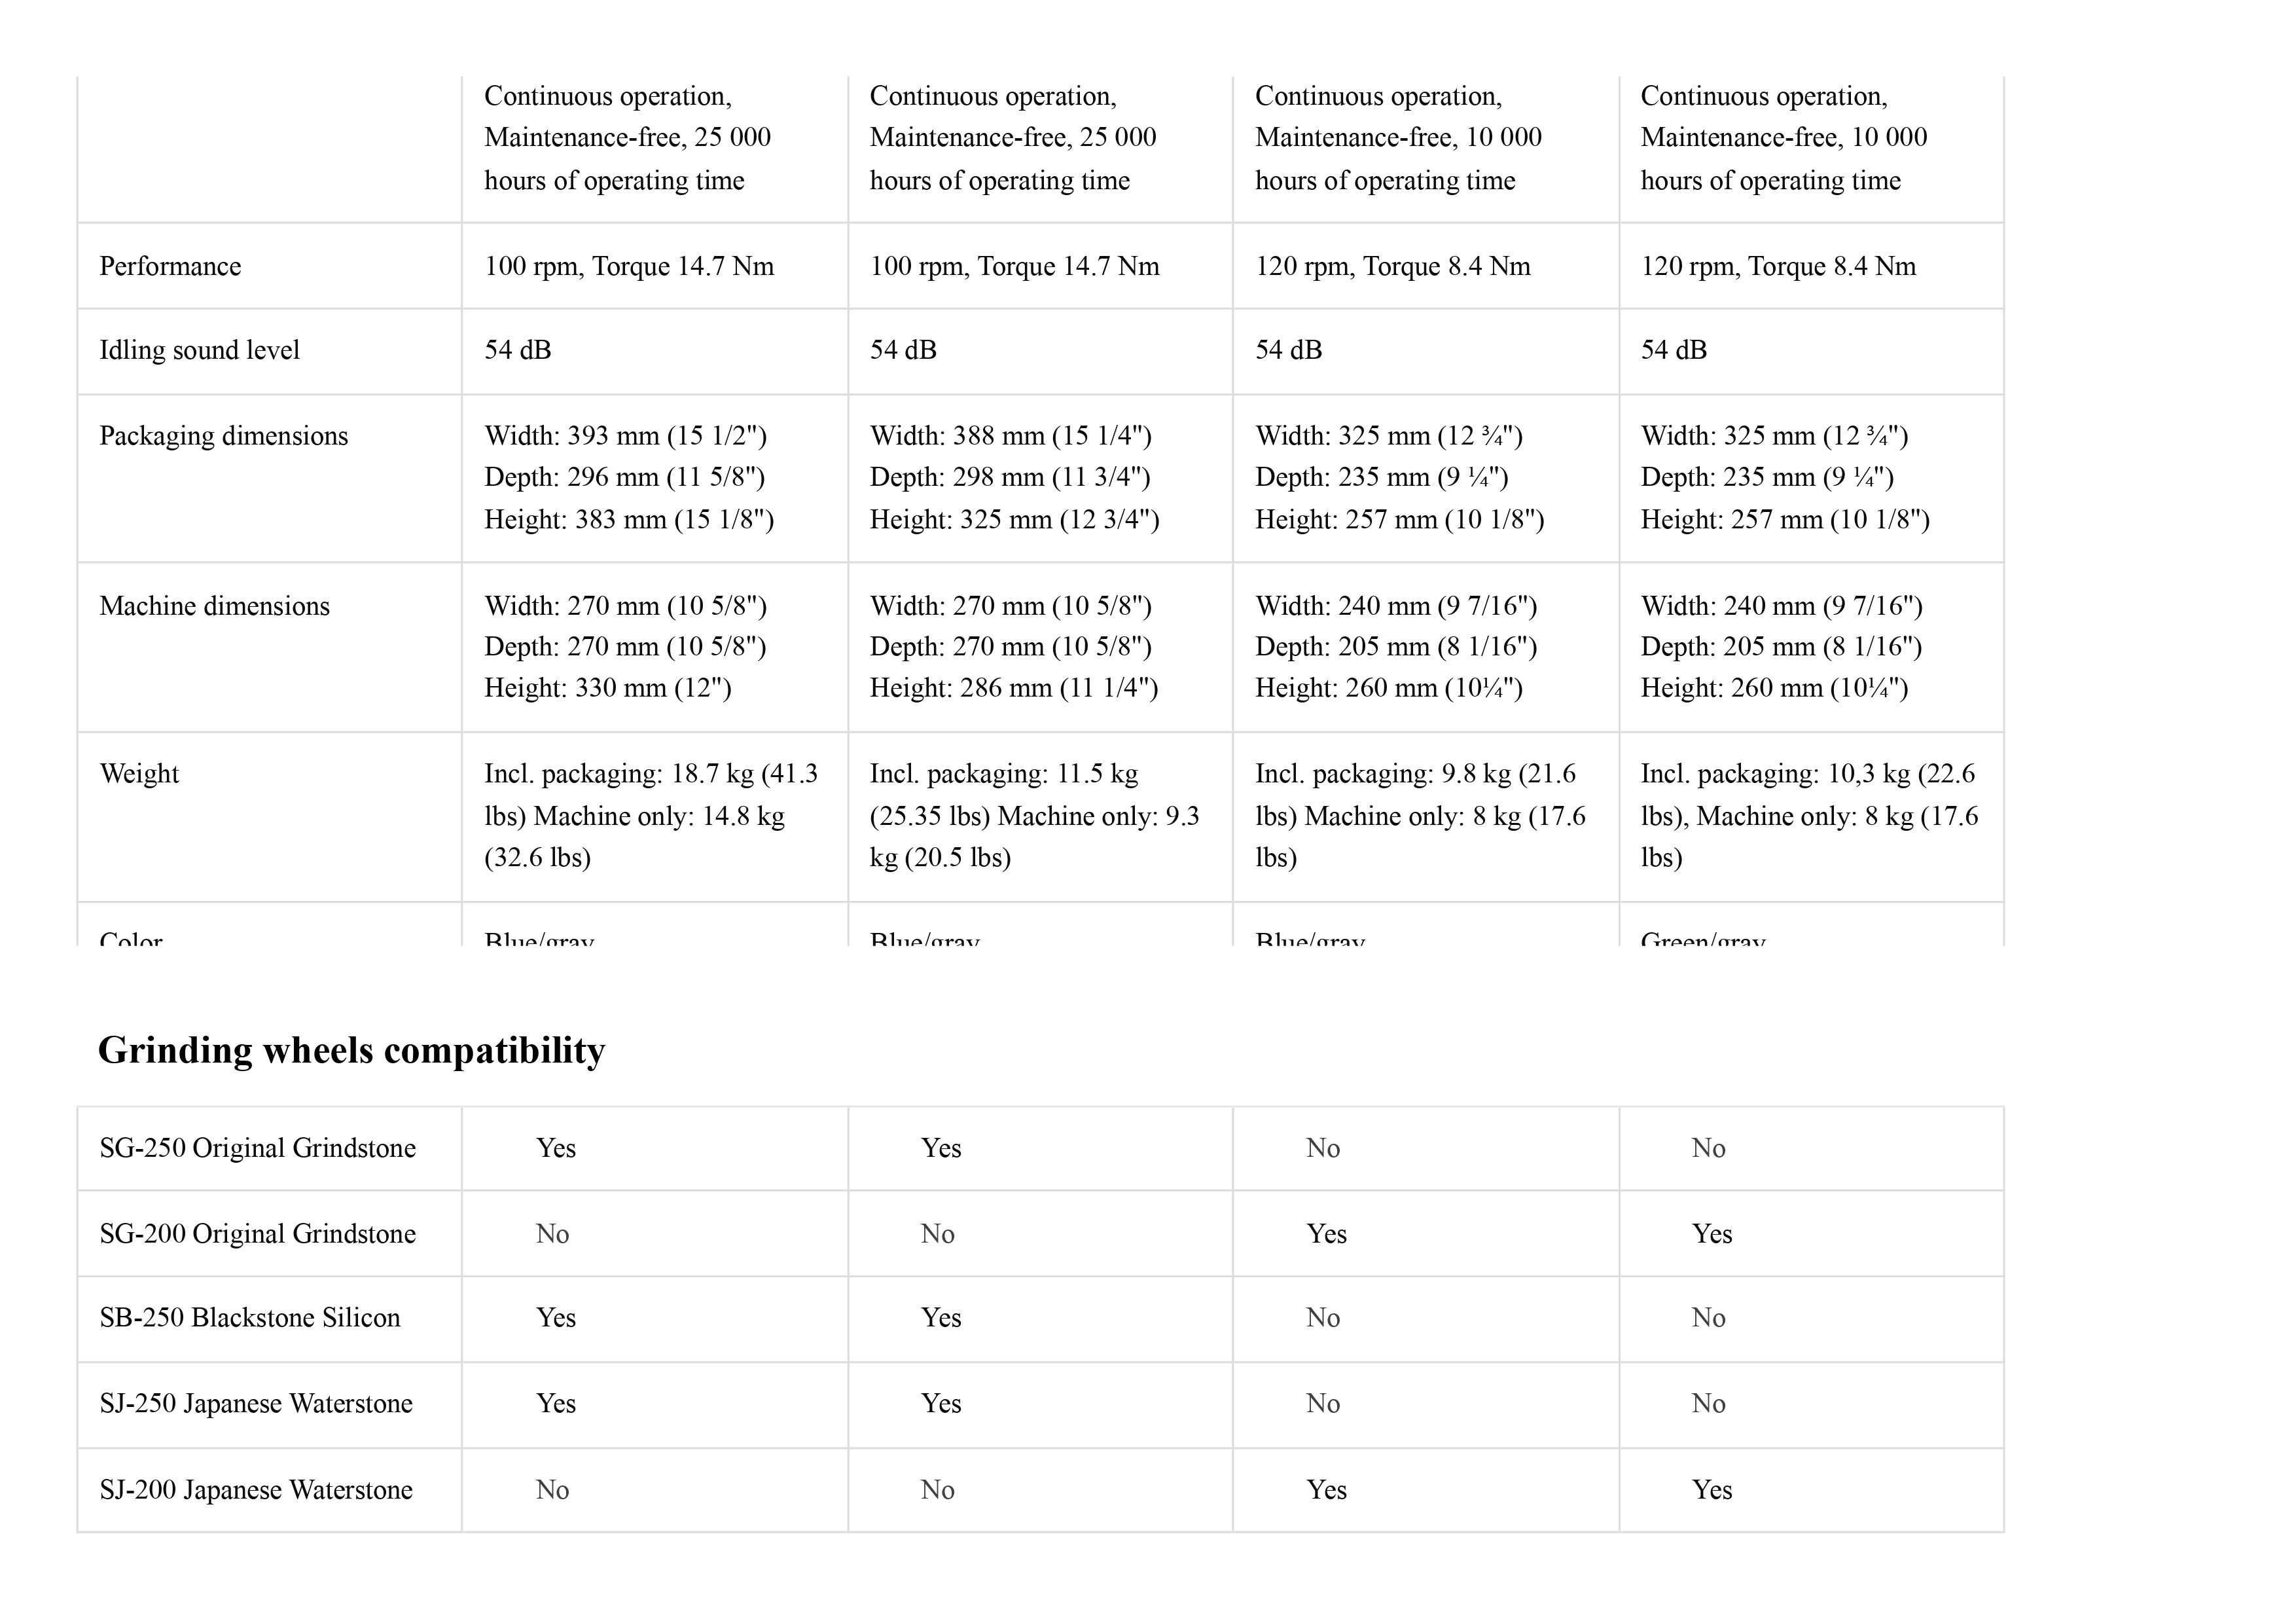Click the 'Idling sound level' row label
Viewport: 2296px width, 1623px height.
199,351
